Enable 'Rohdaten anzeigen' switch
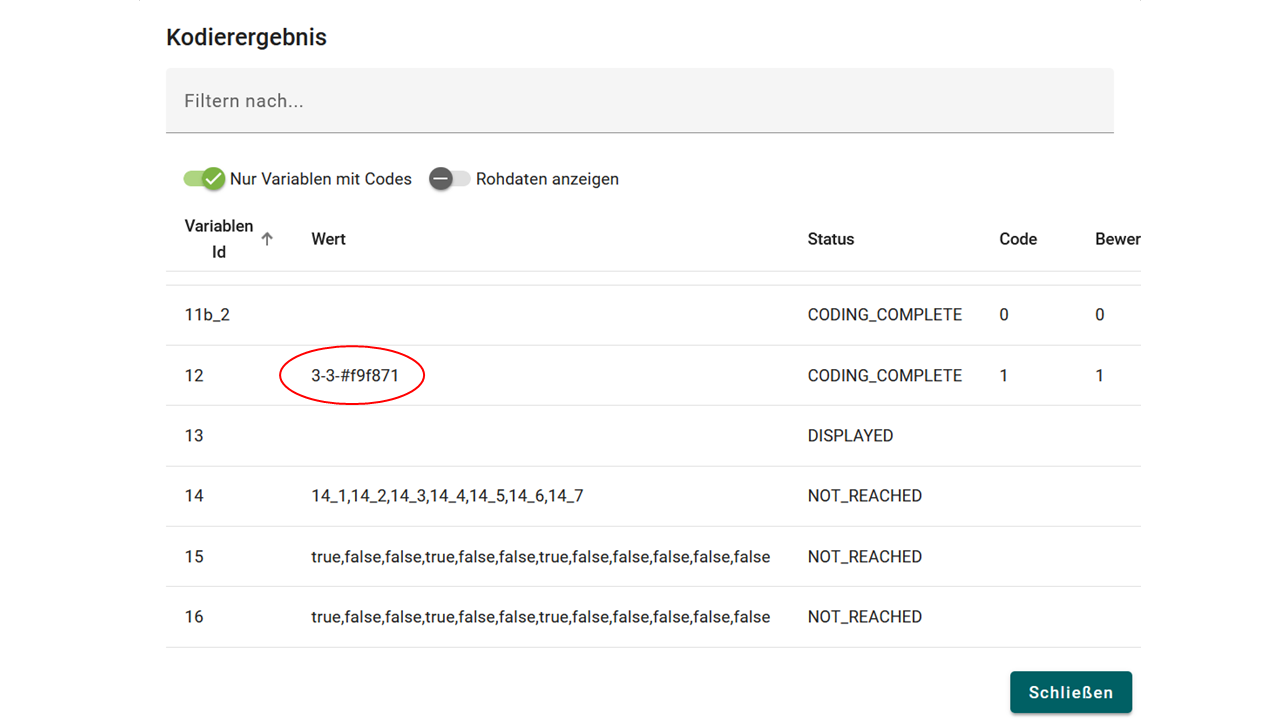Screen dimensions: 1280x720 click(x=450, y=179)
